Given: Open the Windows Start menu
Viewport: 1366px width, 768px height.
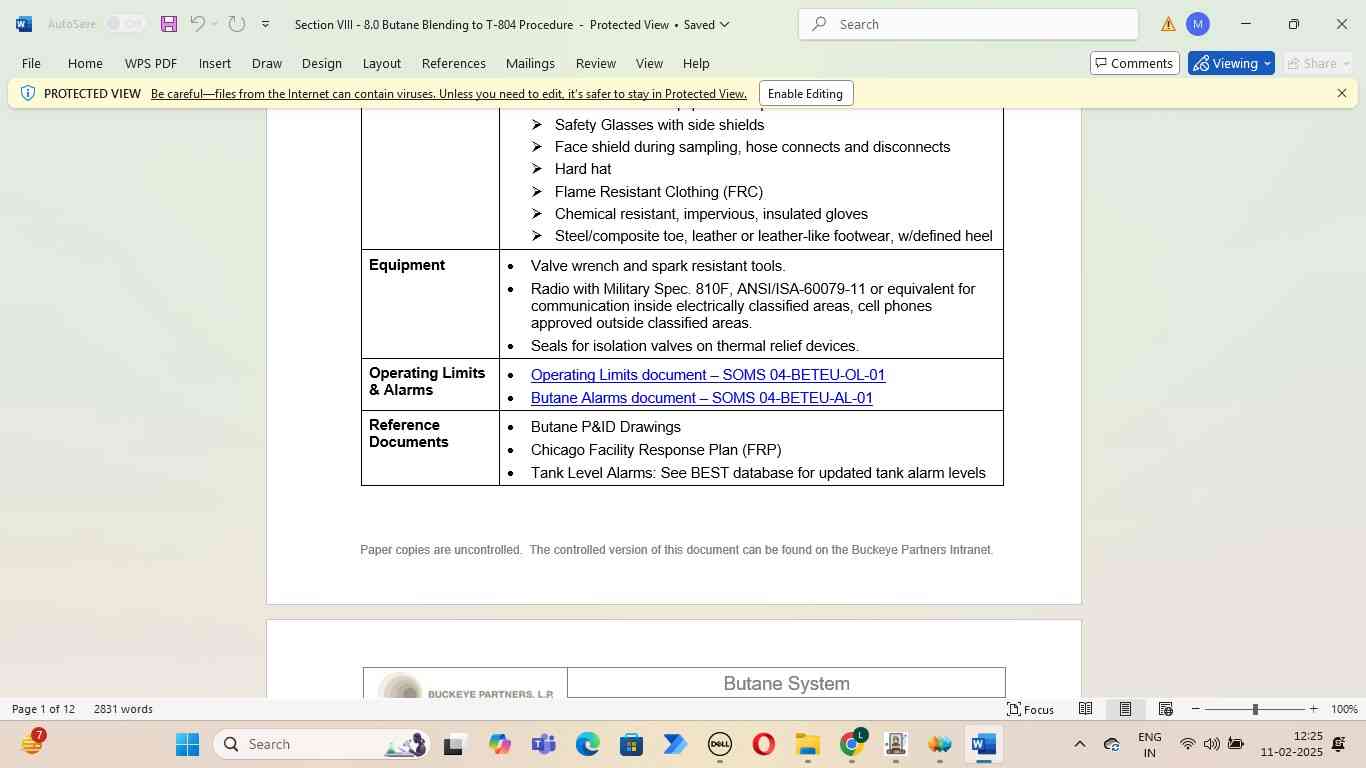Looking at the screenshot, I should pos(187,744).
